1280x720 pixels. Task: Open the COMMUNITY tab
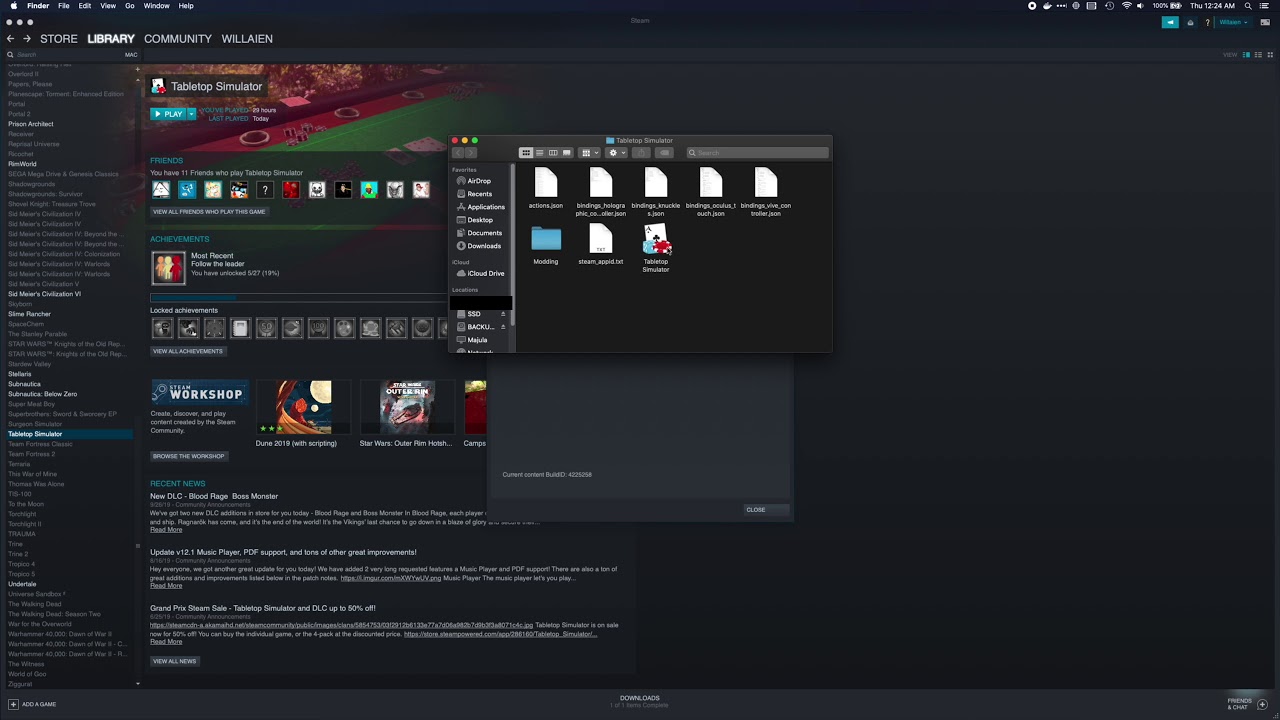[x=178, y=39]
